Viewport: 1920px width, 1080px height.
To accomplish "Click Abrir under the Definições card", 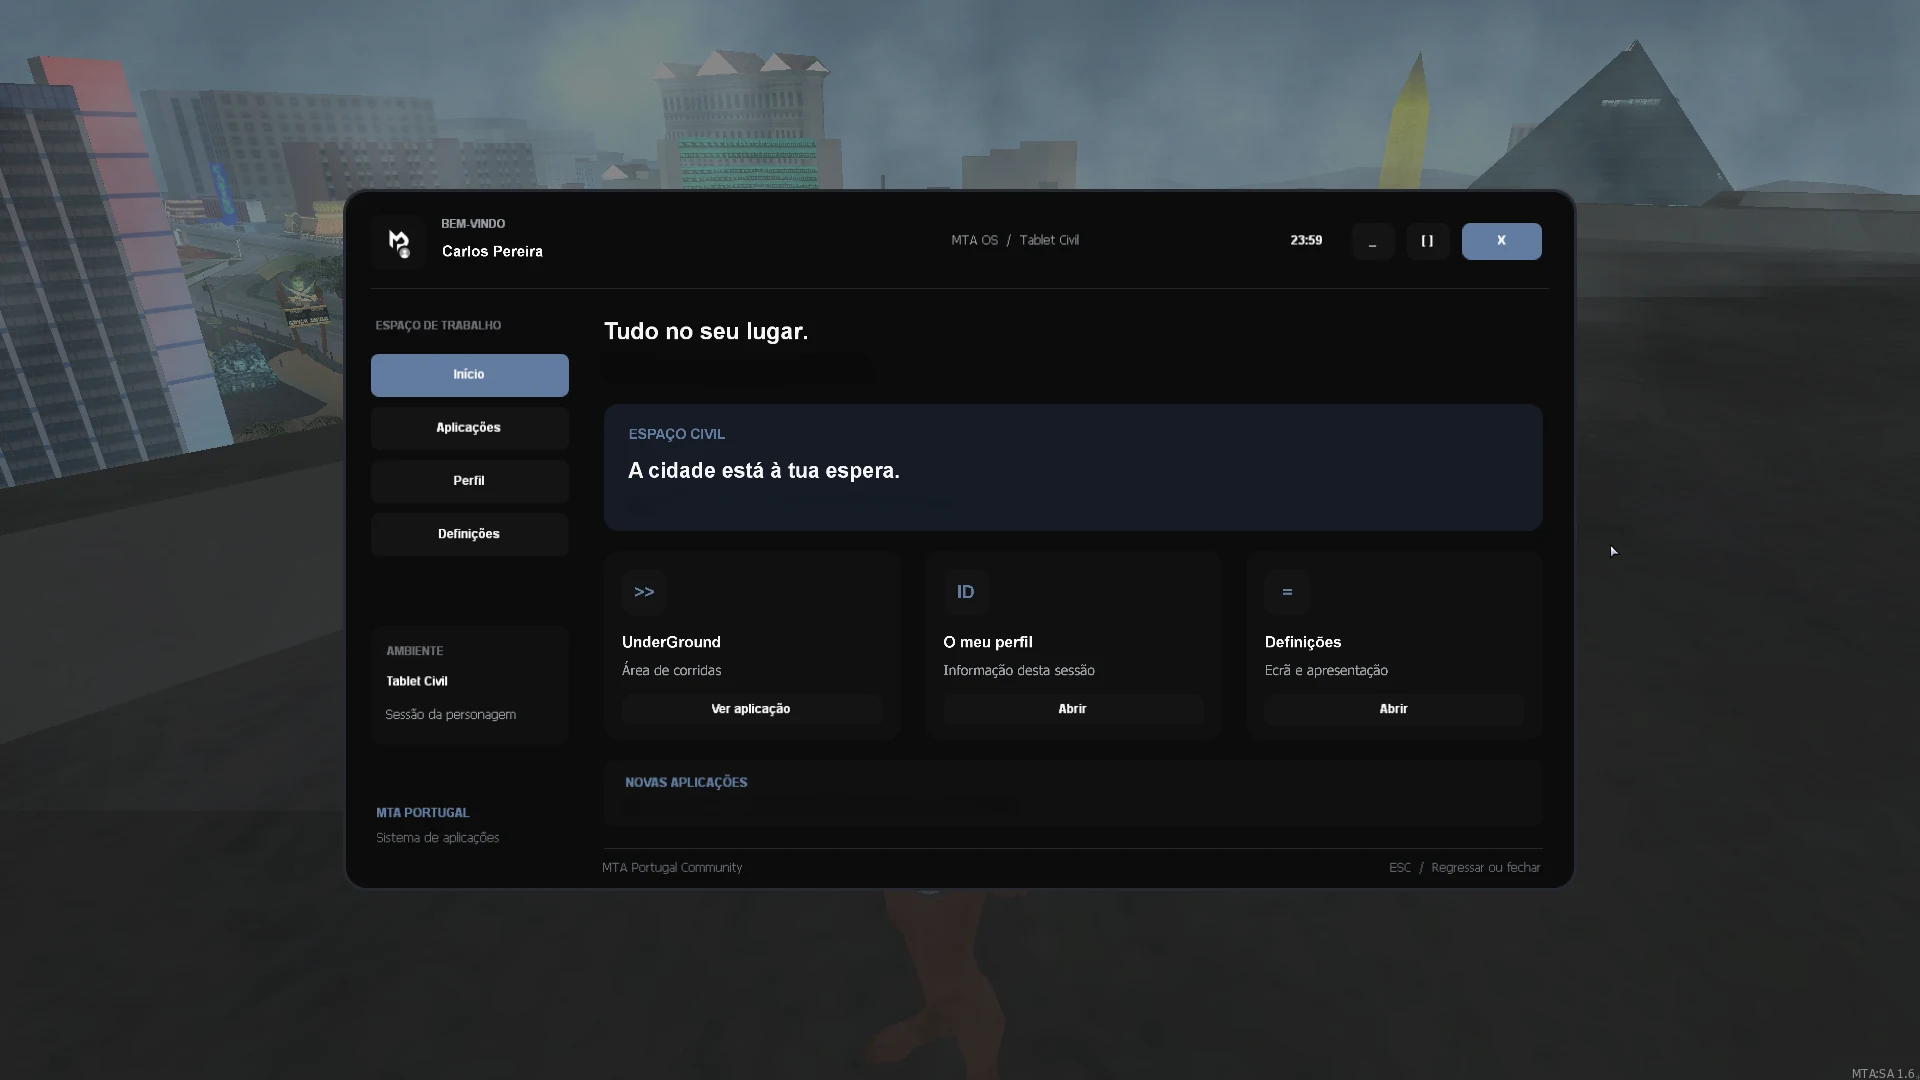I will tap(1394, 709).
